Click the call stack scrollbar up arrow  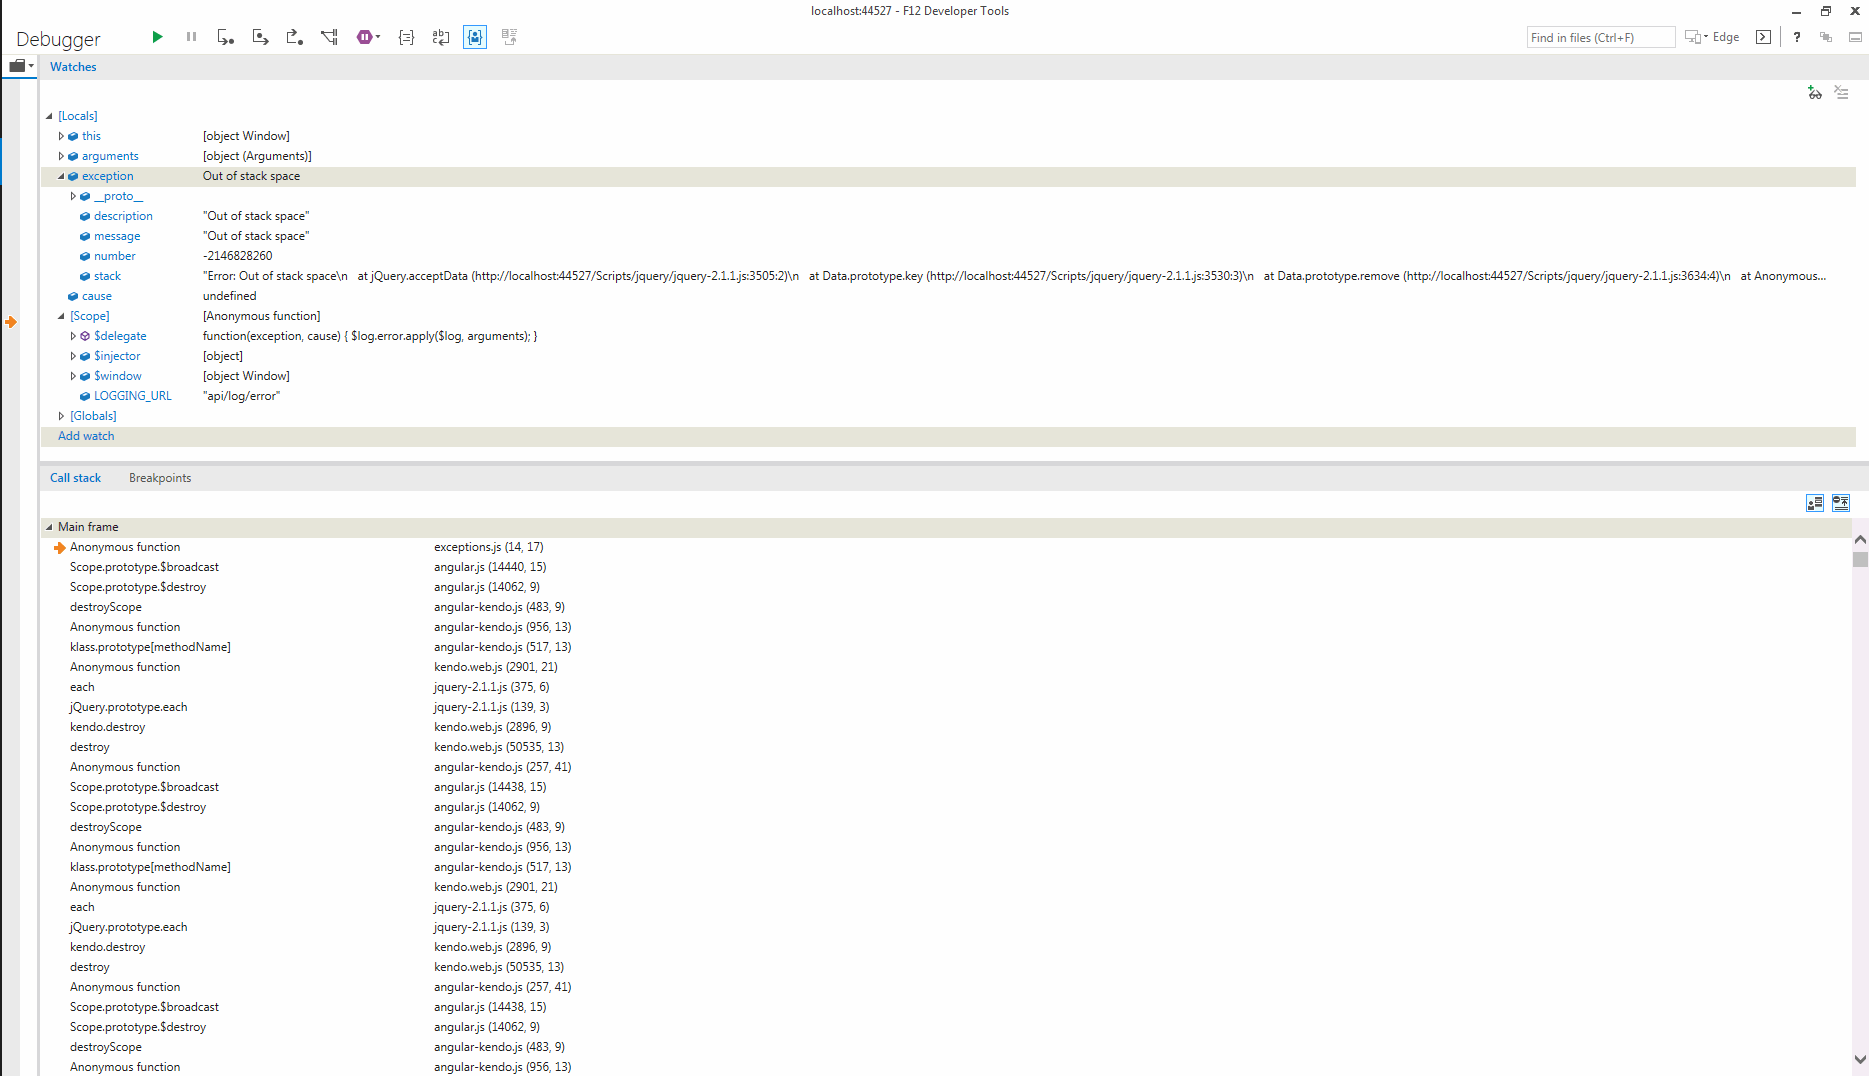pos(1860,540)
